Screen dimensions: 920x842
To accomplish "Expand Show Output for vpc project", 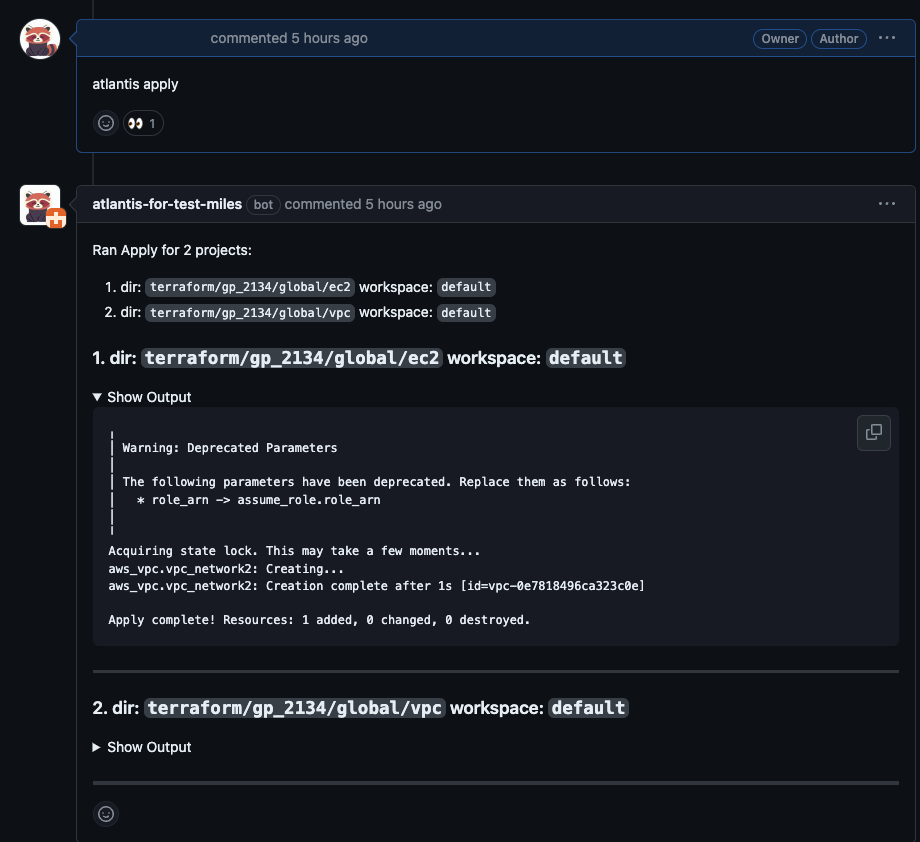I will [x=142, y=747].
